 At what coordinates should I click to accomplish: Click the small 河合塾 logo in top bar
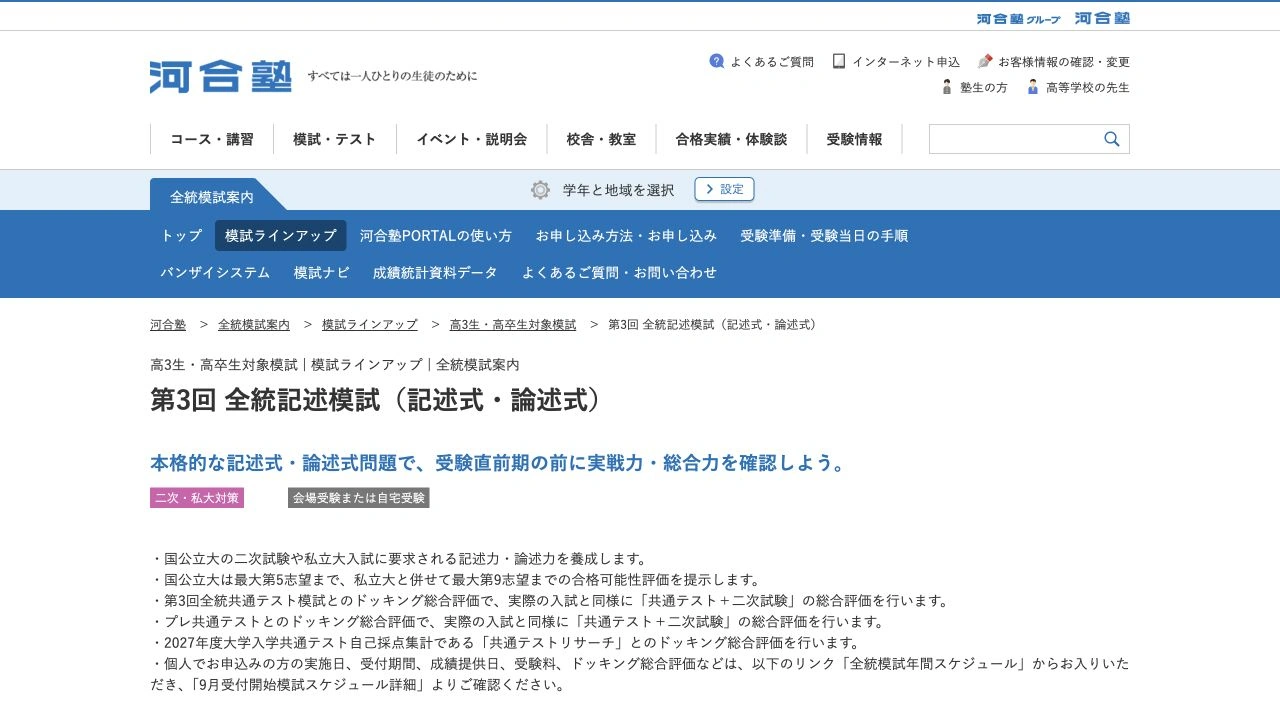coord(1102,18)
